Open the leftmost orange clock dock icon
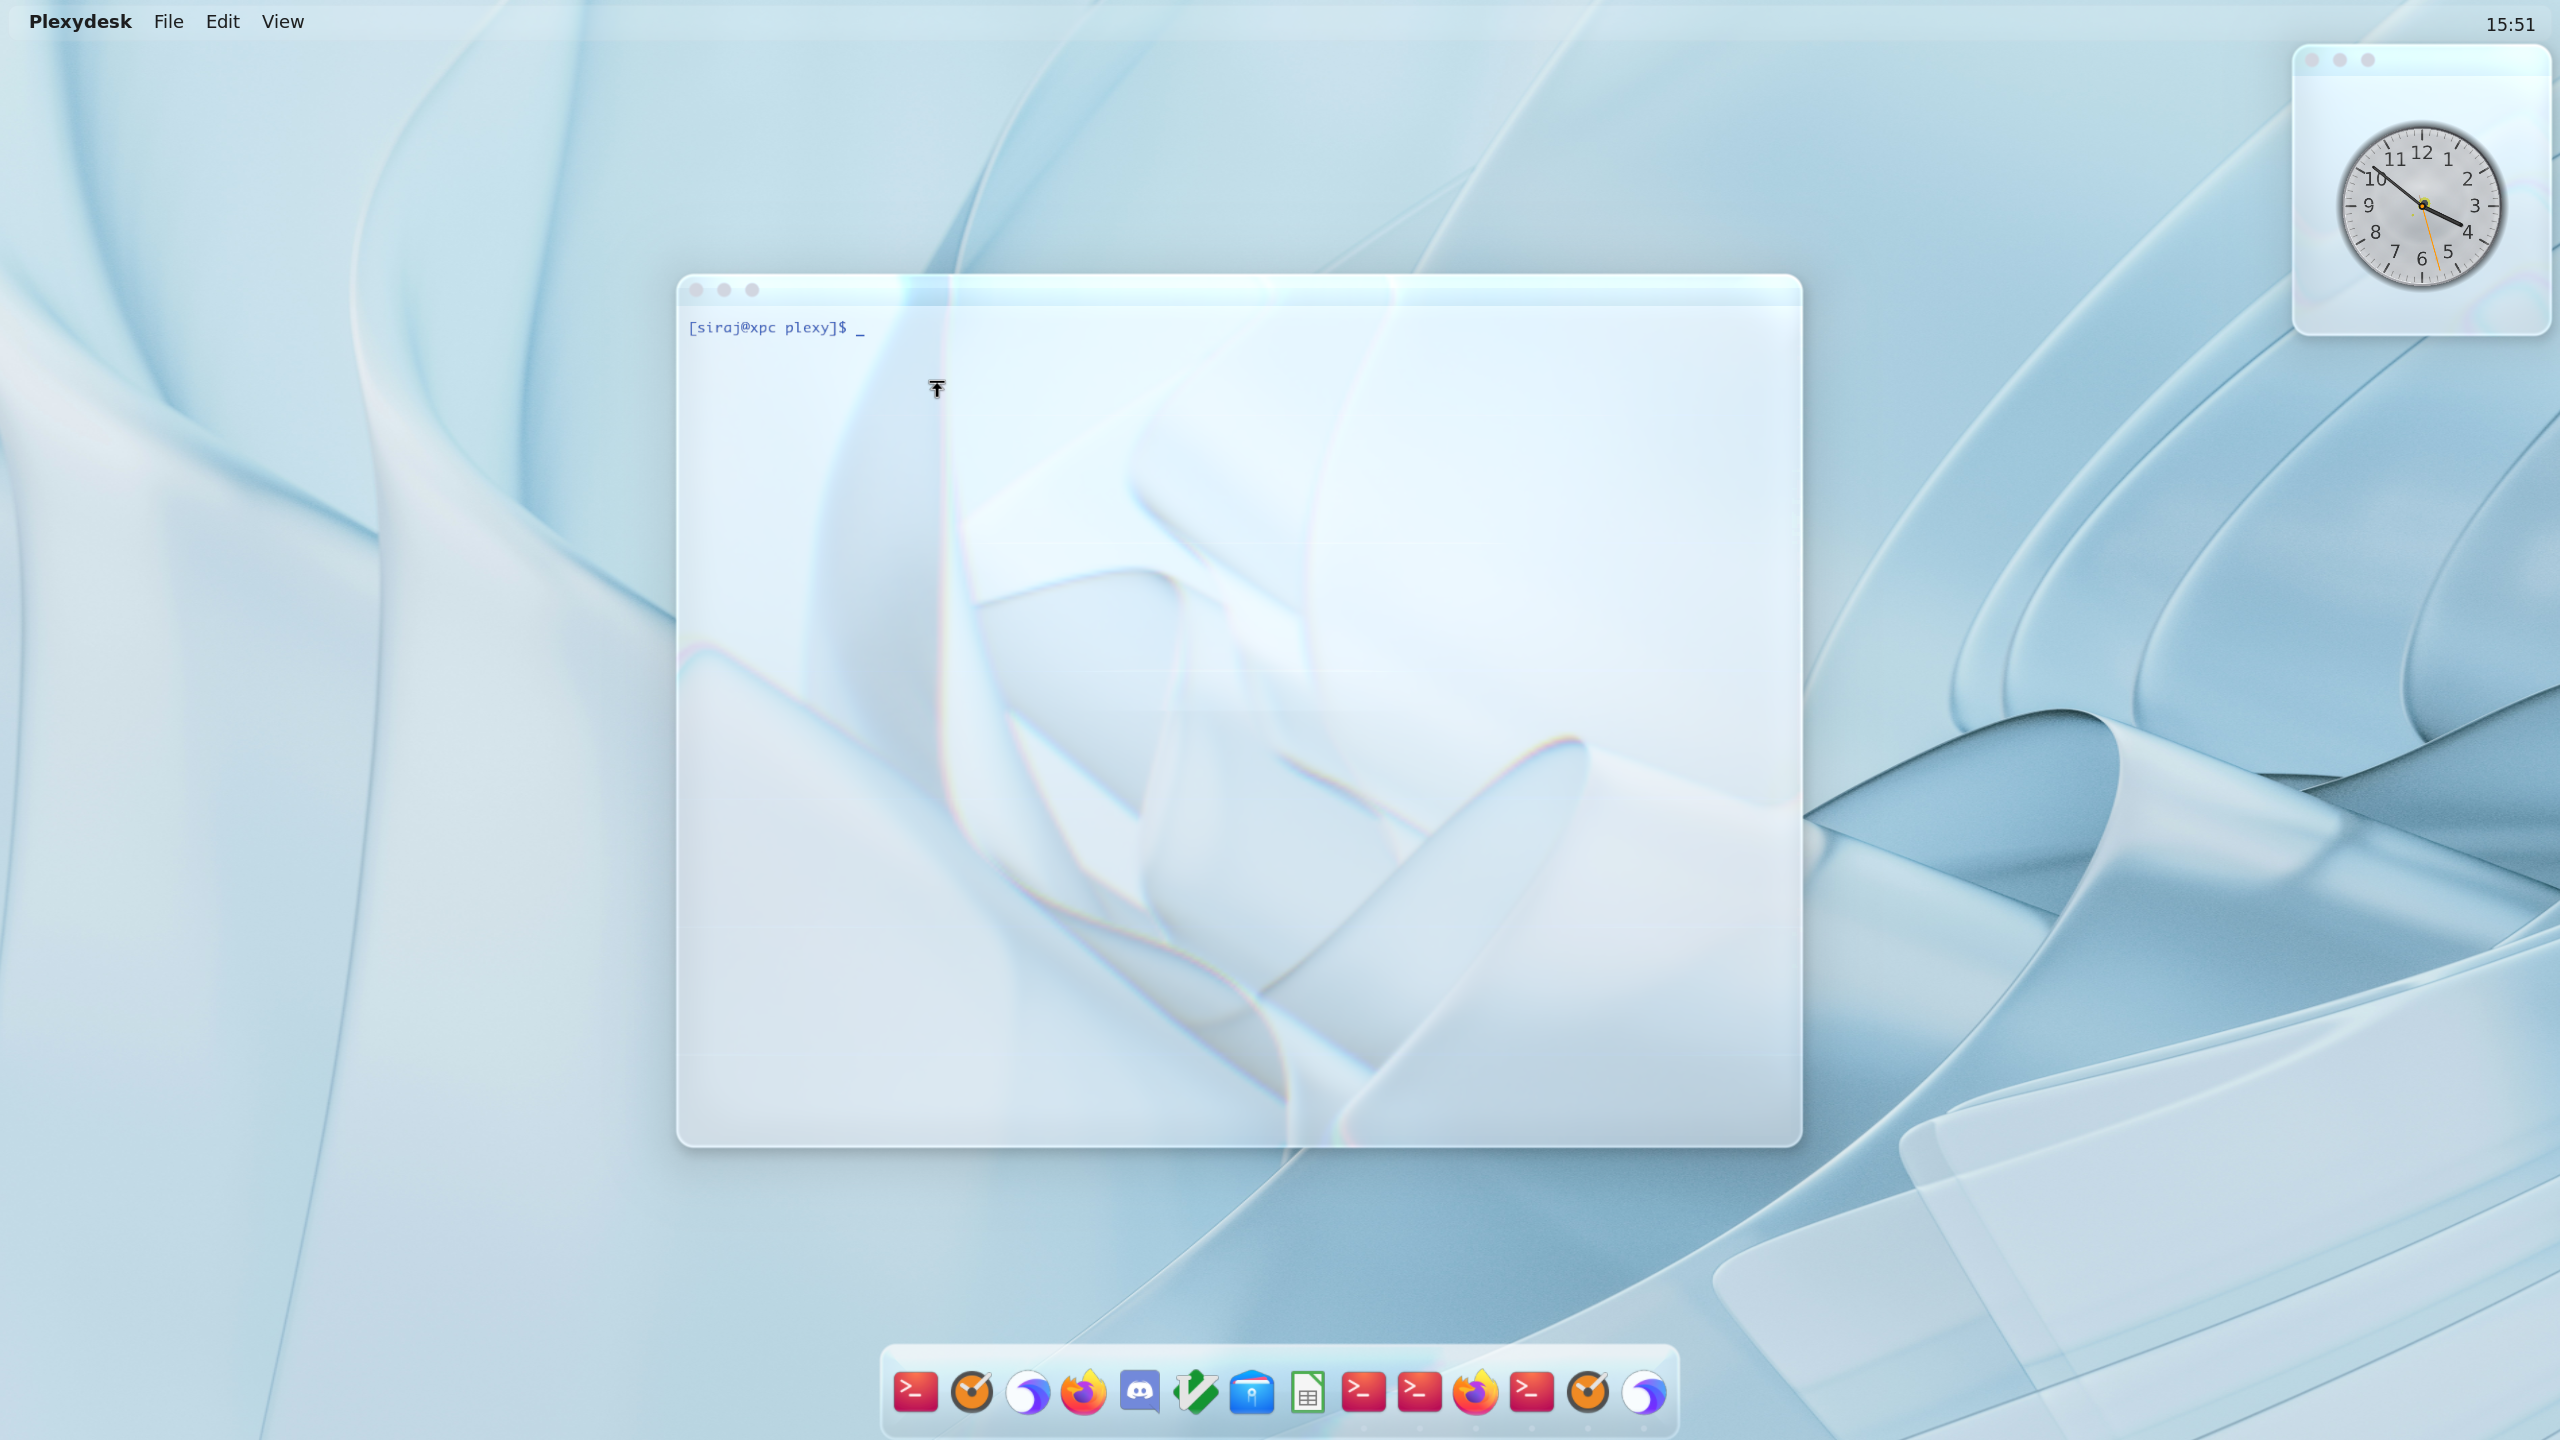Viewport: 2560px width, 1440px height. coord(971,1392)
